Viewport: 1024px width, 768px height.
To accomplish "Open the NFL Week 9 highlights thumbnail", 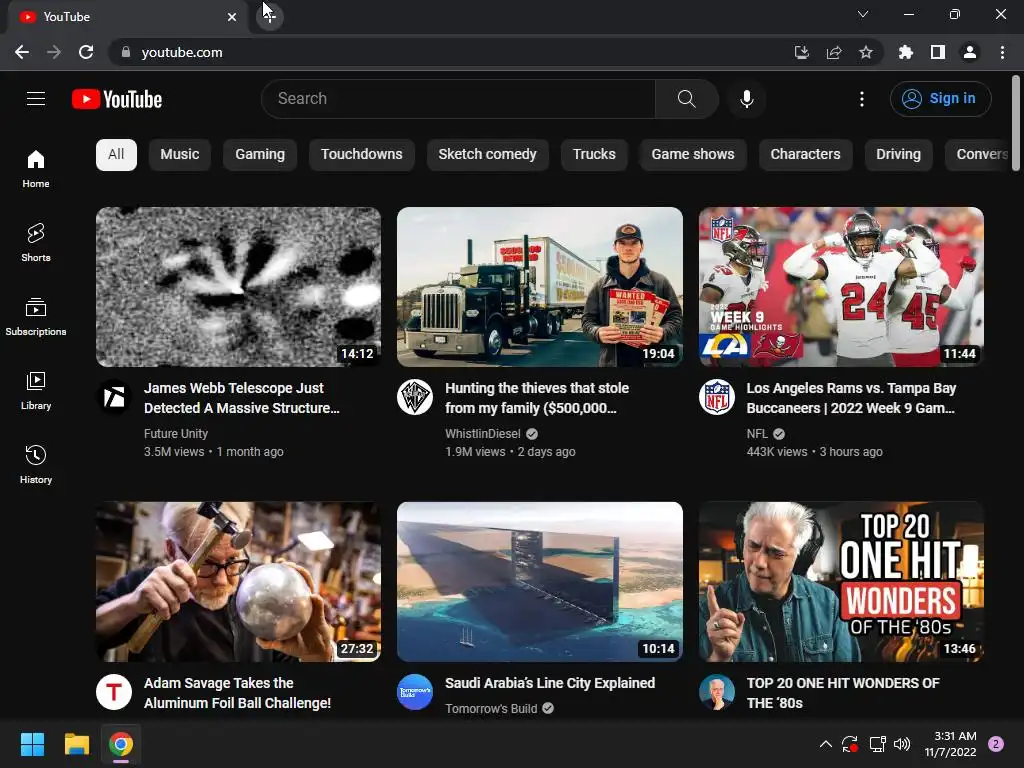I will [841, 287].
